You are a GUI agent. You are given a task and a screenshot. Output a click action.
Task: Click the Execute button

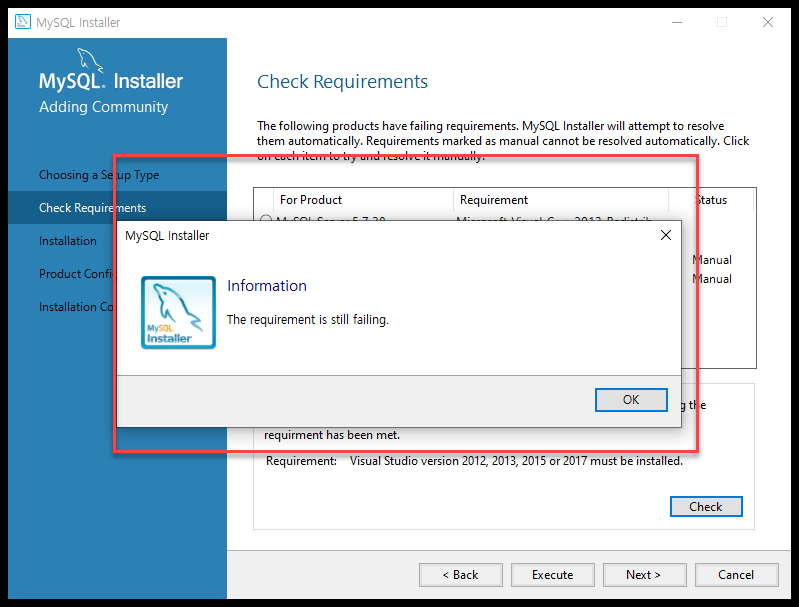[552, 575]
